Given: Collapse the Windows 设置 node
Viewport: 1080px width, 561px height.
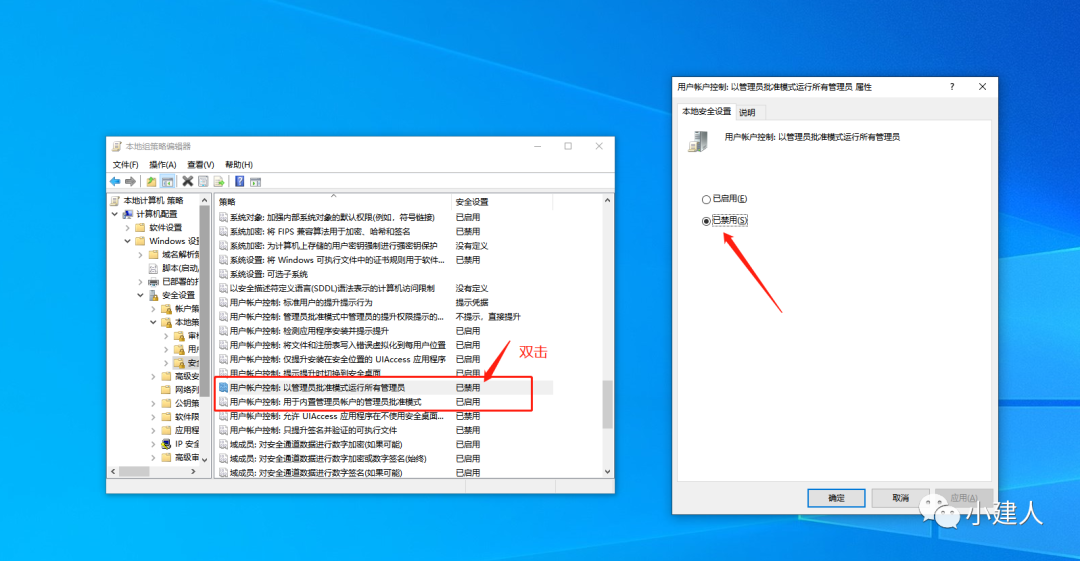Looking at the screenshot, I should click(127, 241).
